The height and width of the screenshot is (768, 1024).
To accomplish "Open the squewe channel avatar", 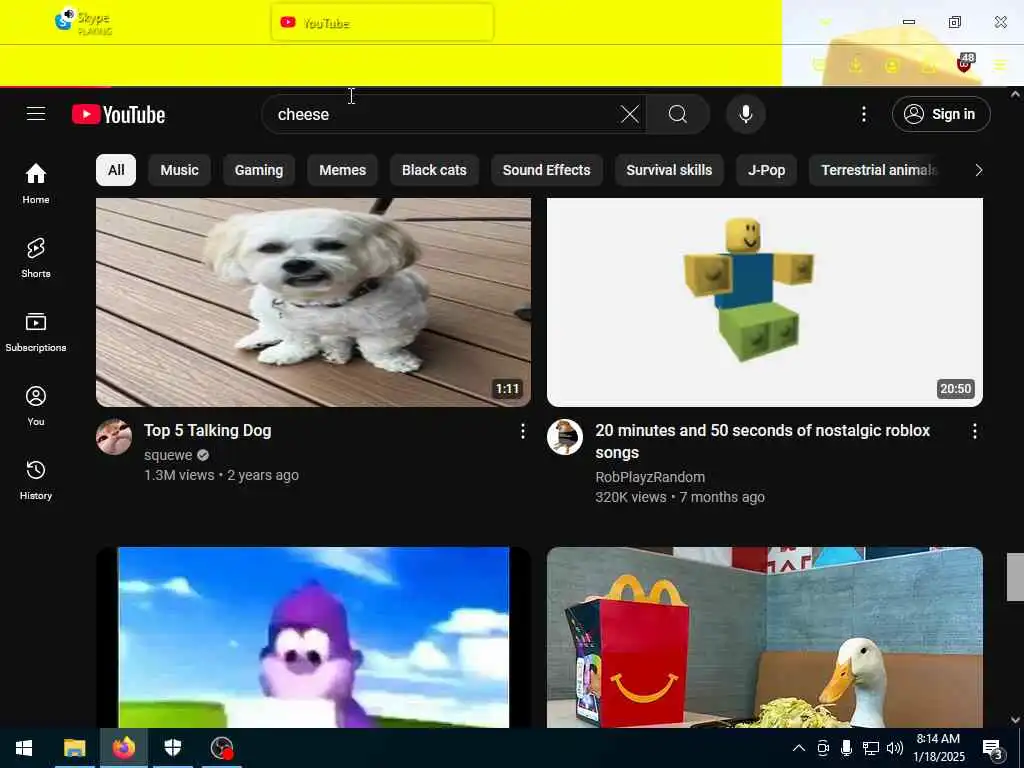I will [x=114, y=437].
